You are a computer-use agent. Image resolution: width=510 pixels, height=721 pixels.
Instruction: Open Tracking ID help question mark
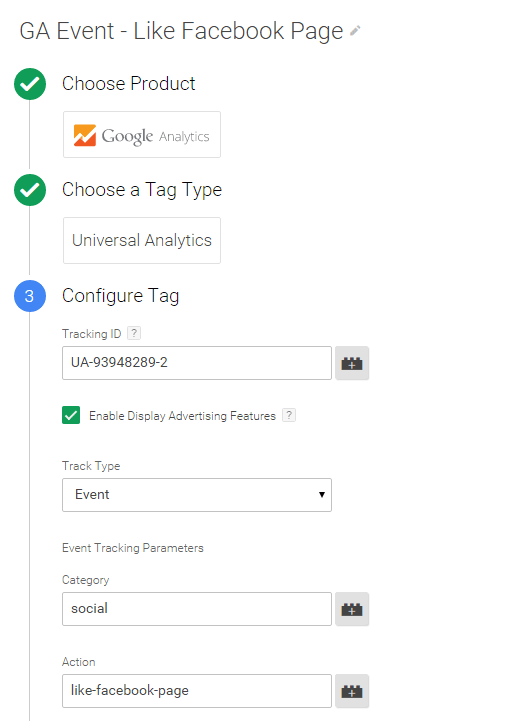pyautogui.click(x=134, y=333)
